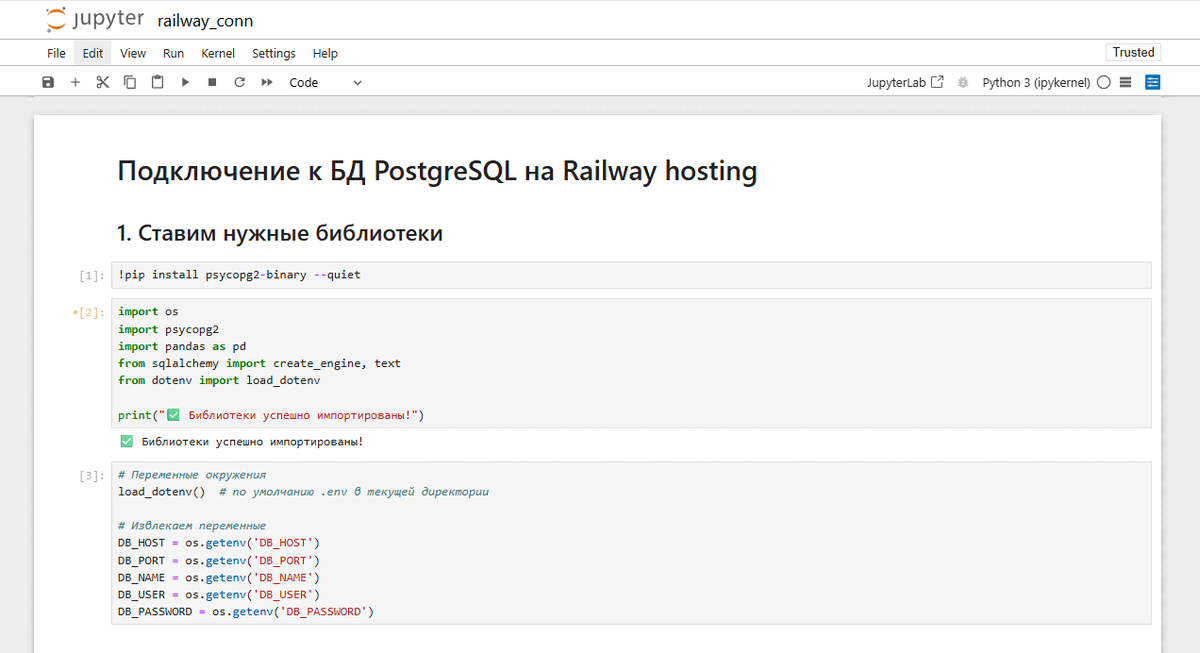Copy the selected cell from the toolbar
The height and width of the screenshot is (653, 1200).
point(130,83)
